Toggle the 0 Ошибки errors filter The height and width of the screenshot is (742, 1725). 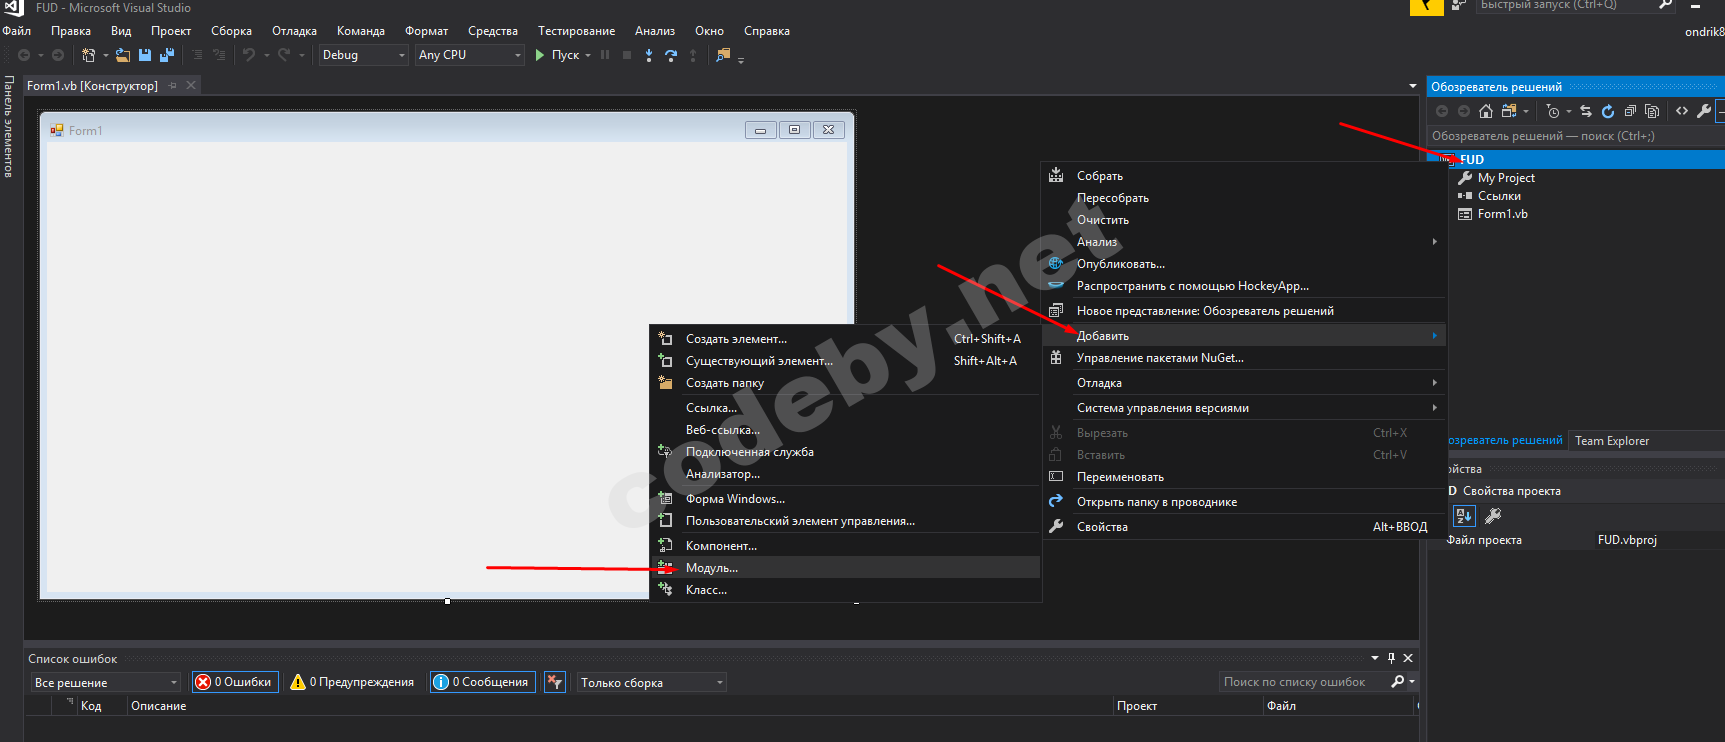click(235, 682)
